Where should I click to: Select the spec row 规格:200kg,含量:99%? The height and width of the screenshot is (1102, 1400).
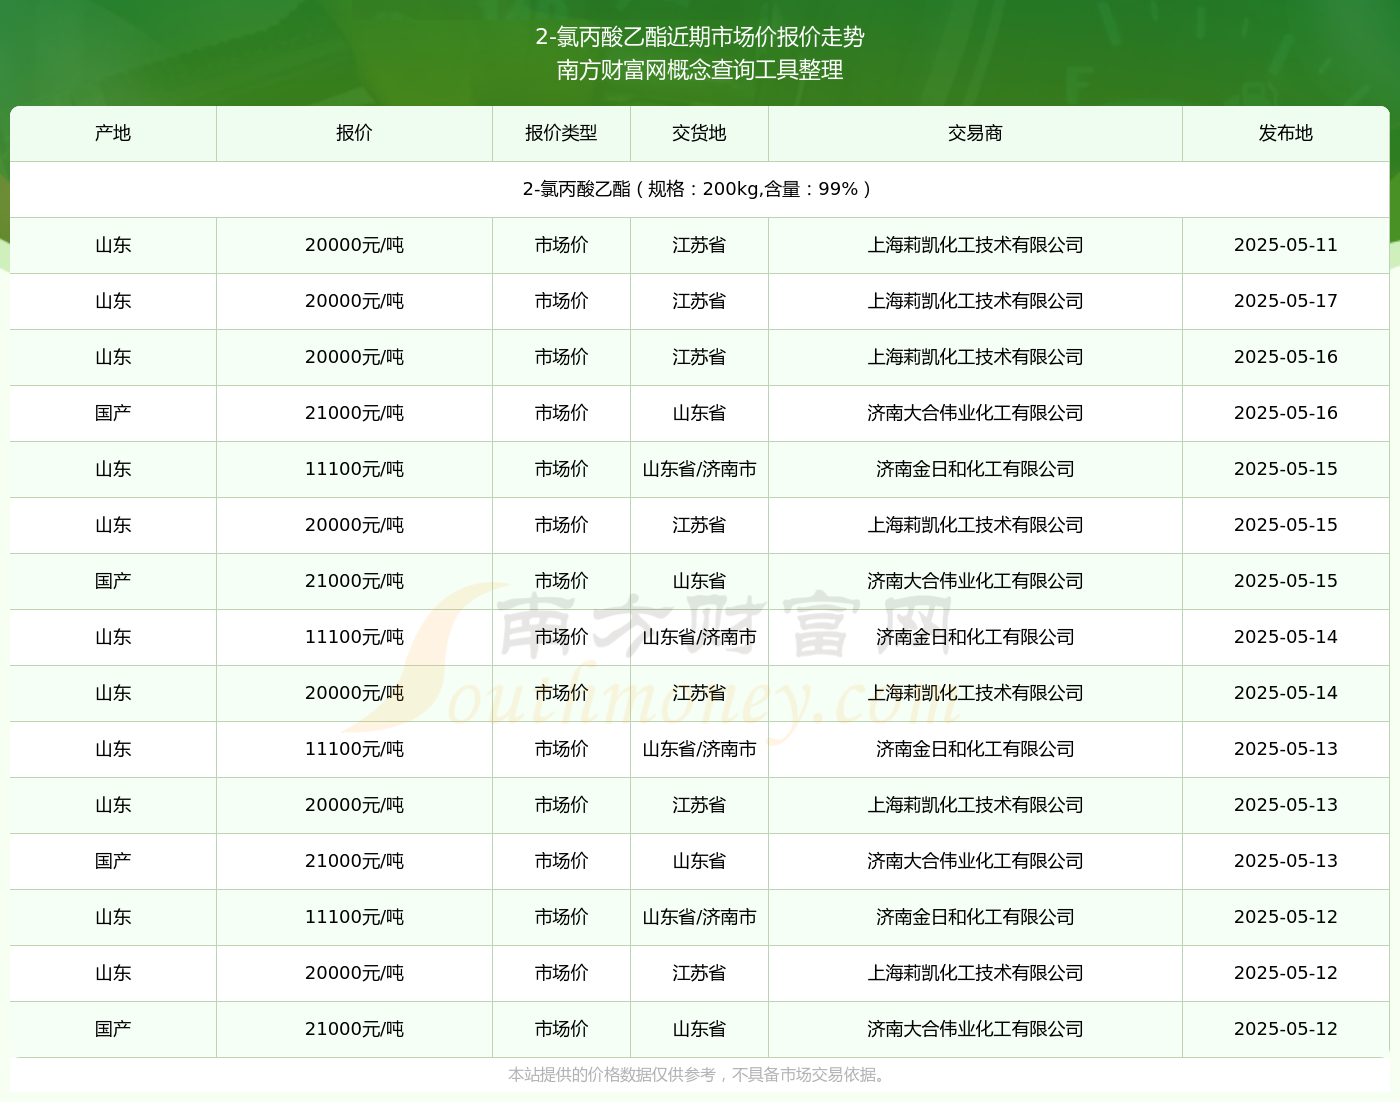(699, 189)
